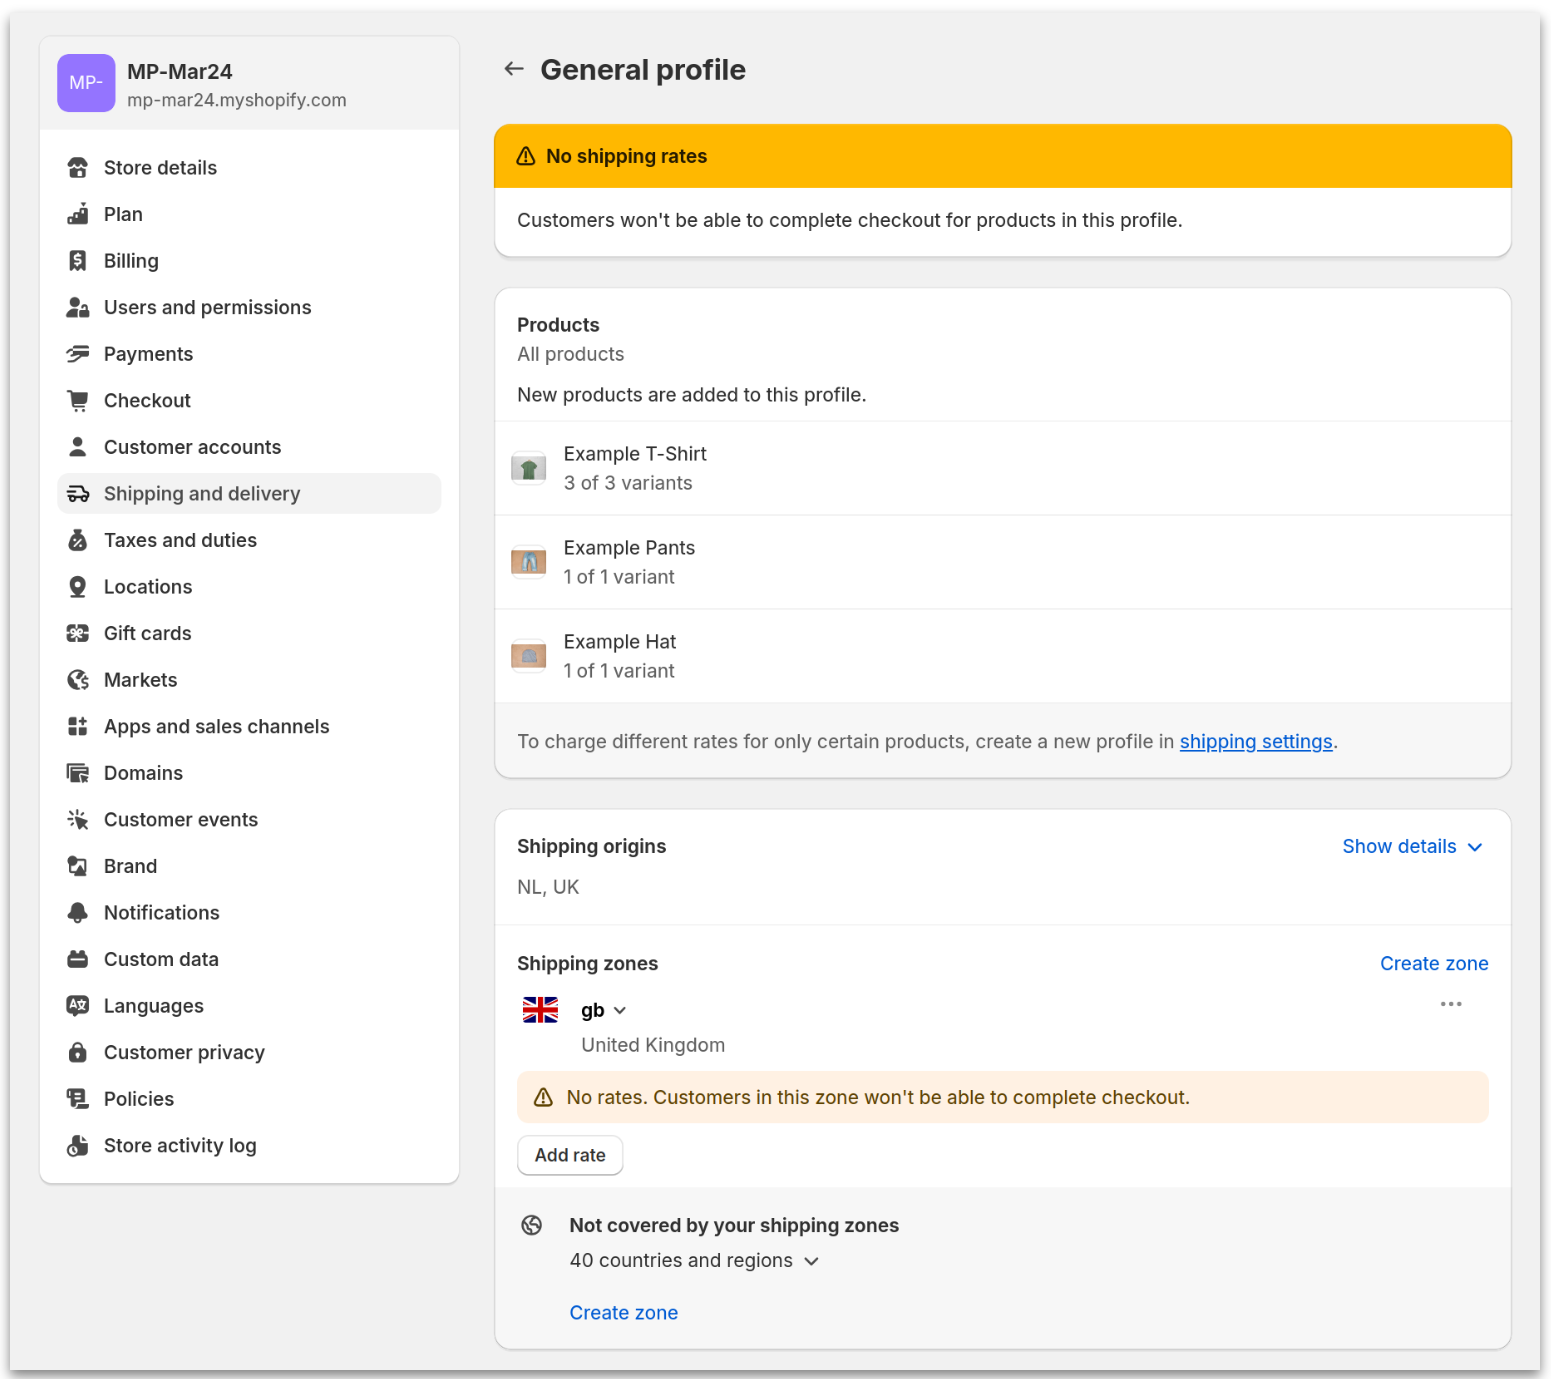This screenshot has width=1551, height=1379.
Task: Select the Billing icon in sidebar
Action: pos(78,260)
